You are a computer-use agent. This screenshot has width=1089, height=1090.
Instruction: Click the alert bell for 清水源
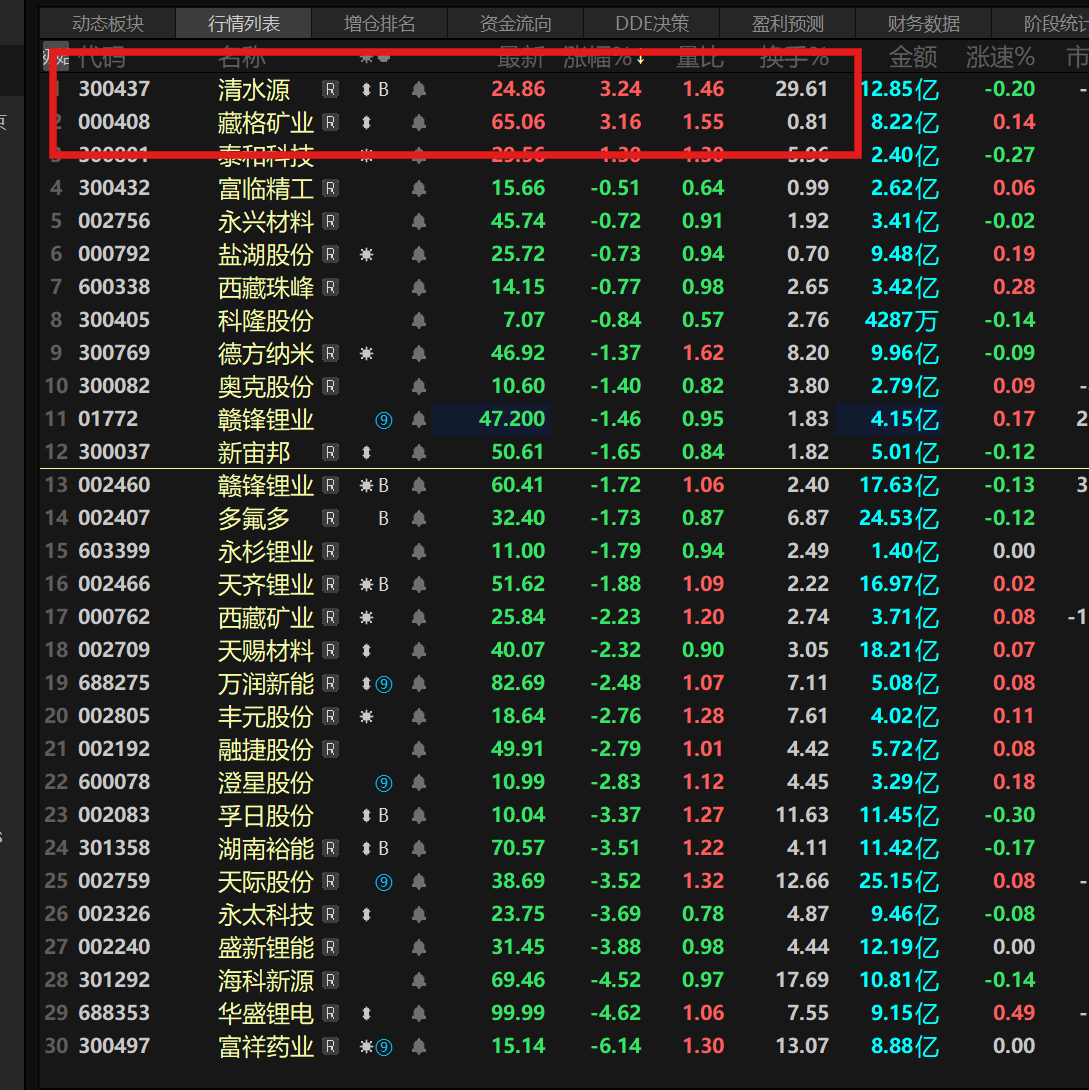point(418,90)
